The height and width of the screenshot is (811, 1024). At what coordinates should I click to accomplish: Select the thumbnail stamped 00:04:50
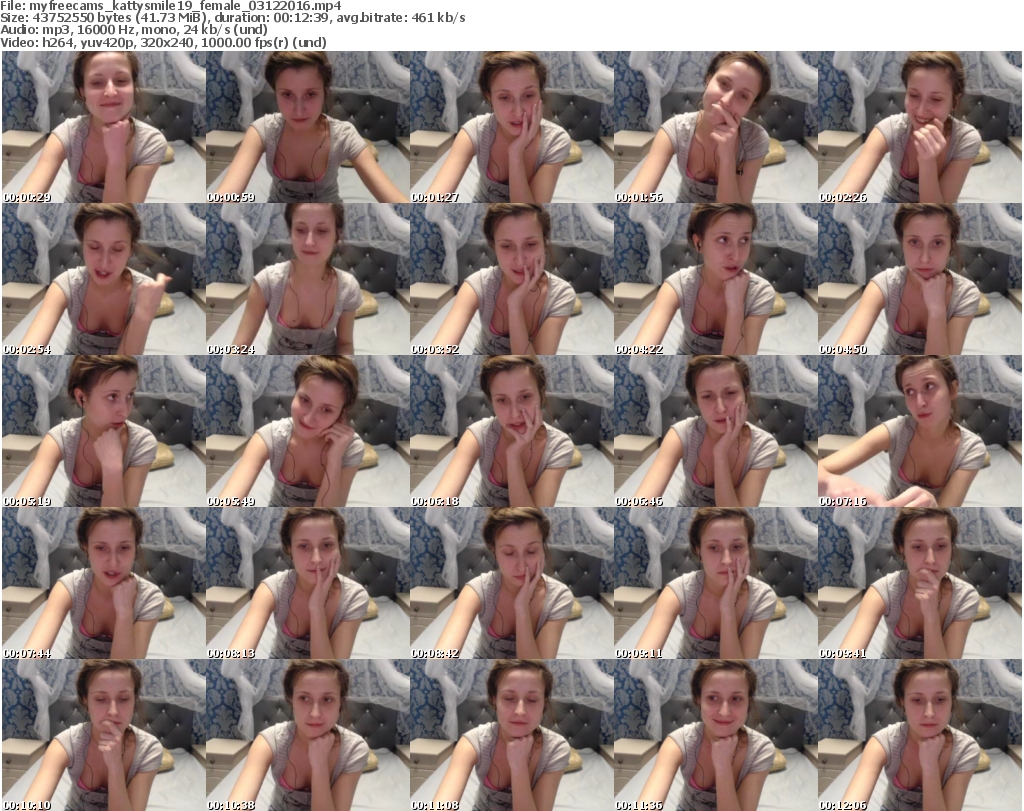pyautogui.click(x=920, y=279)
